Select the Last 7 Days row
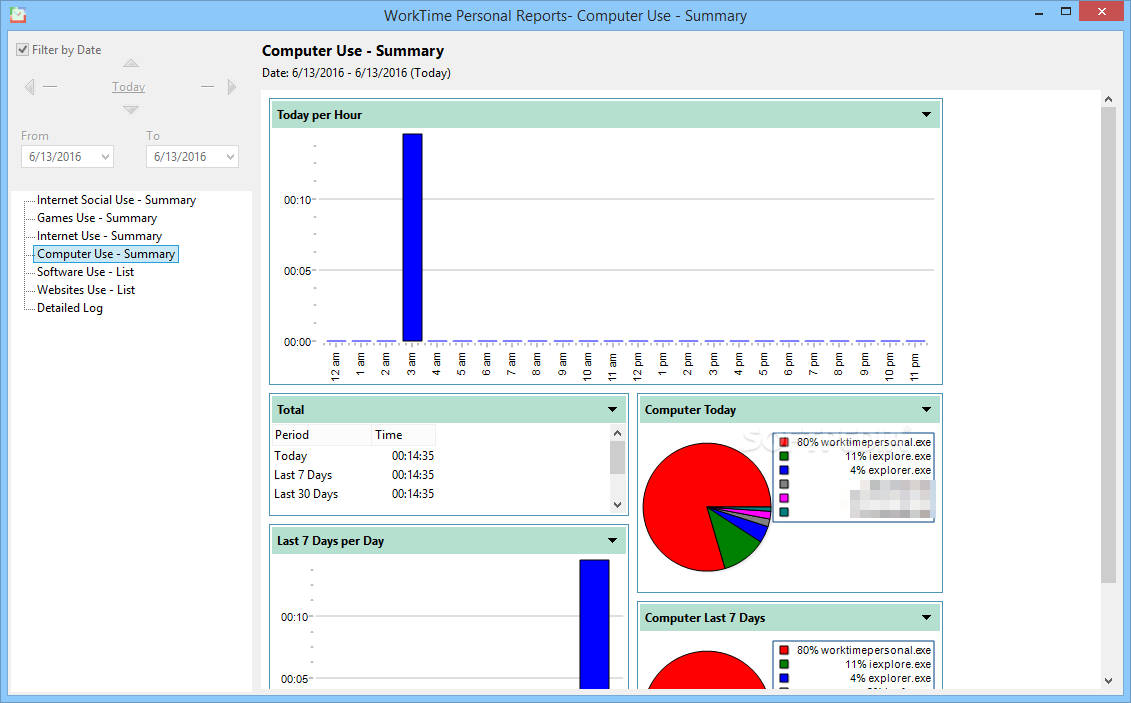The width and height of the screenshot is (1131, 703). click(354, 475)
